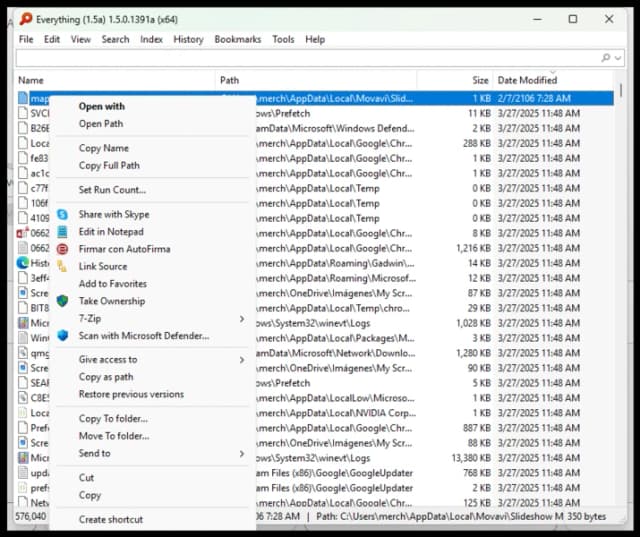Select Create shortcut option

pyautogui.click(x=111, y=519)
